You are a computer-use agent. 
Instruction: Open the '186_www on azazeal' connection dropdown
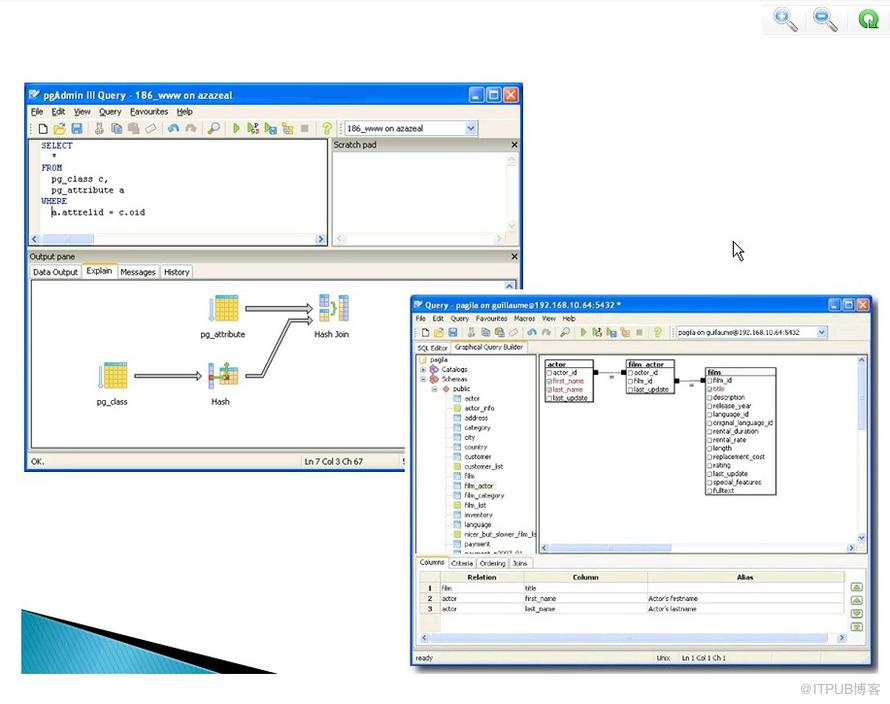click(x=471, y=128)
